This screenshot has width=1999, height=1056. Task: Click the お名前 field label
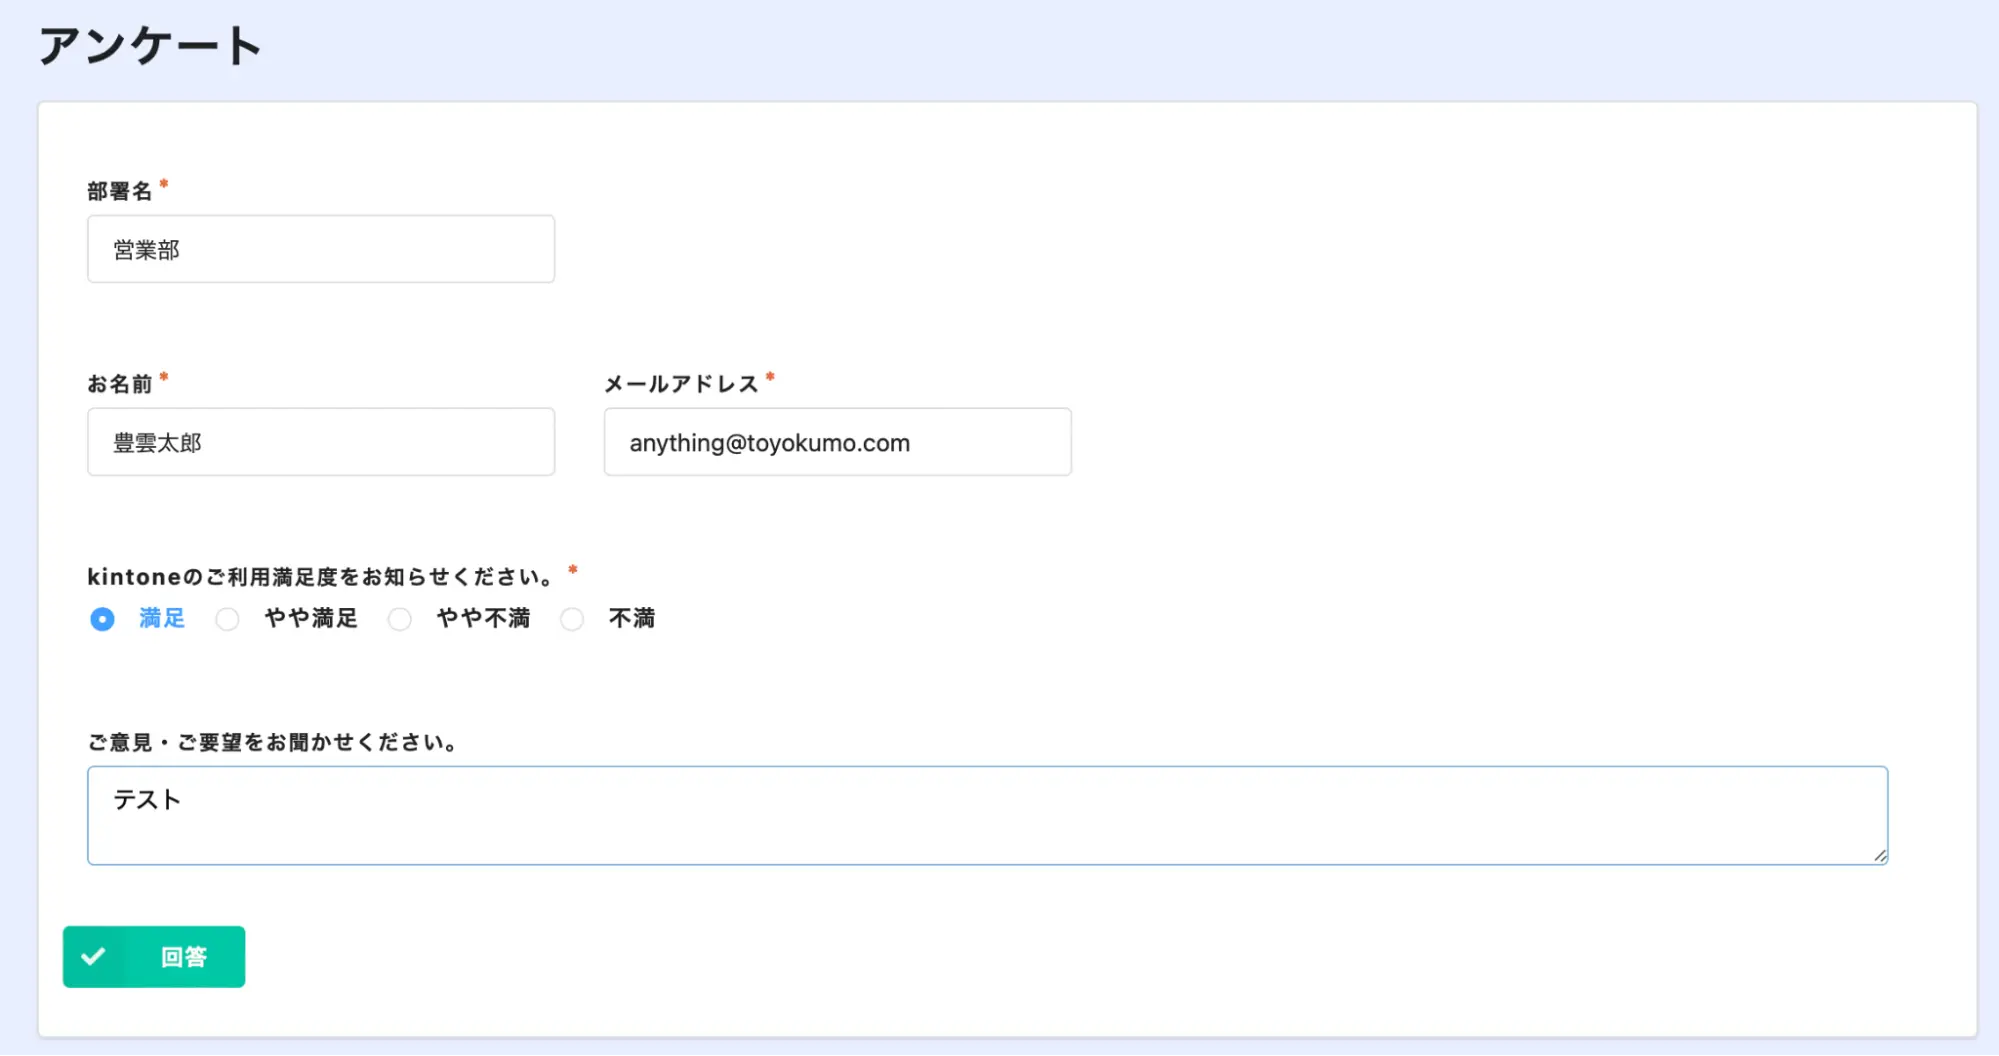tap(120, 384)
